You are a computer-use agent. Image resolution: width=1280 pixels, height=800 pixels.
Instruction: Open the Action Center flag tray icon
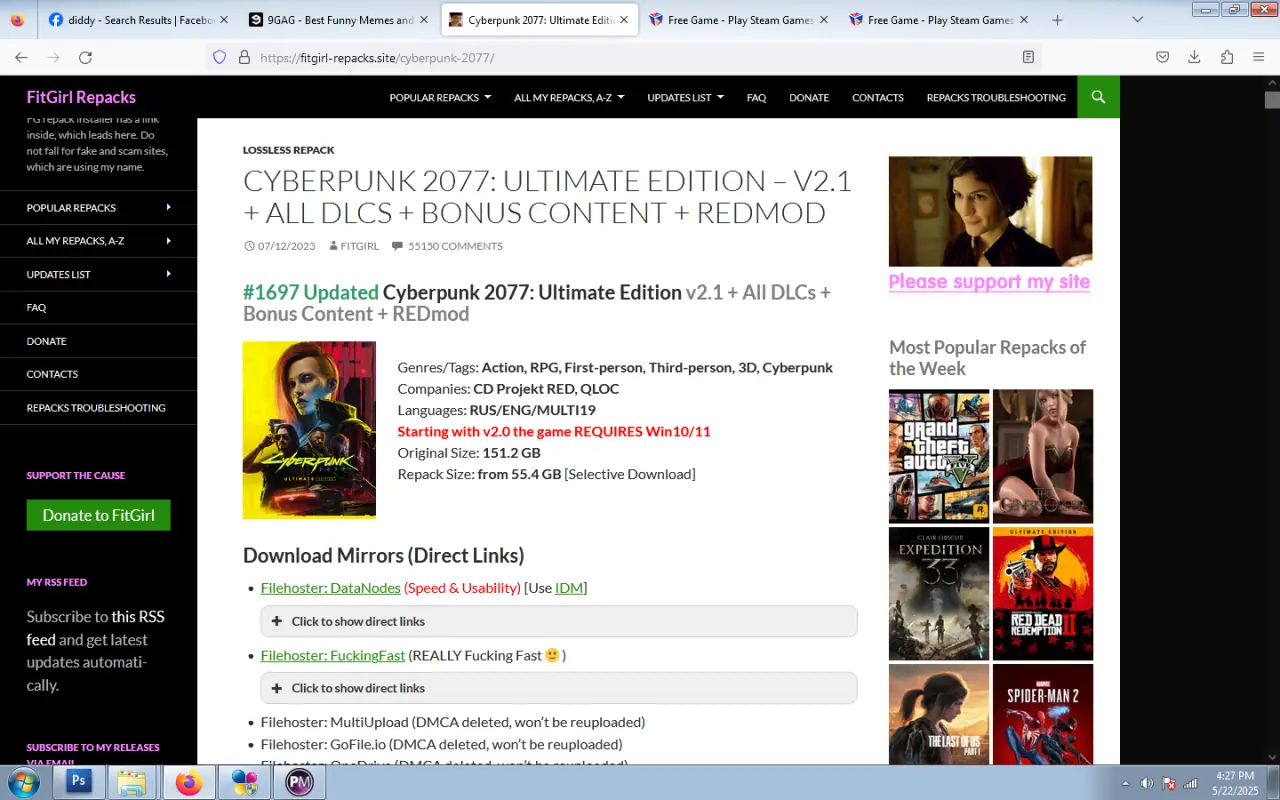[x=1168, y=783]
